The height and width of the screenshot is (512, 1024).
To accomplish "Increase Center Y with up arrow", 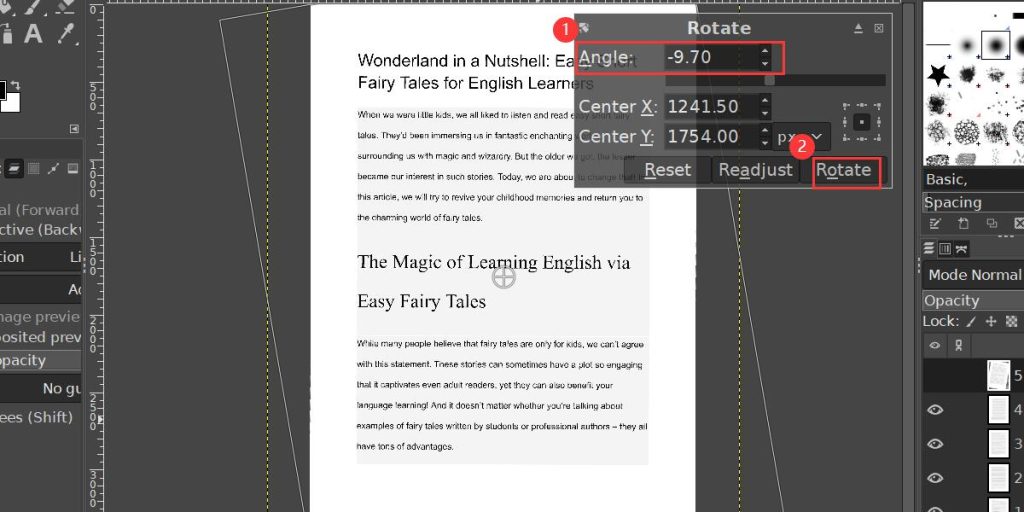I will point(765,131).
